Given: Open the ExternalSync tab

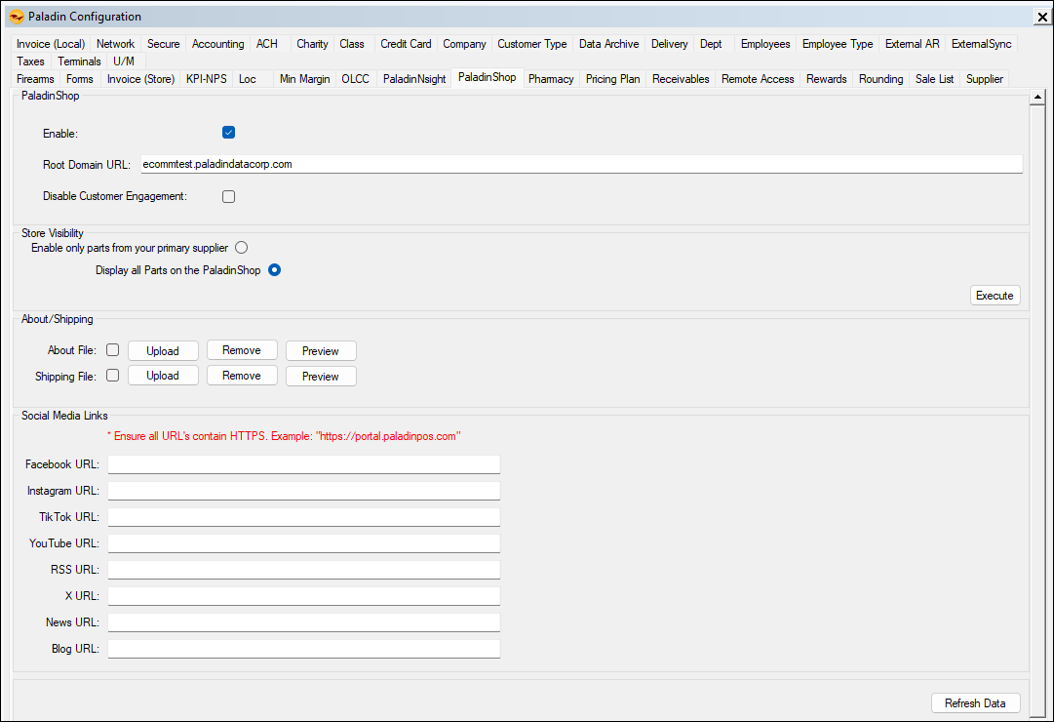Looking at the screenshot, I should coord(981,44).
